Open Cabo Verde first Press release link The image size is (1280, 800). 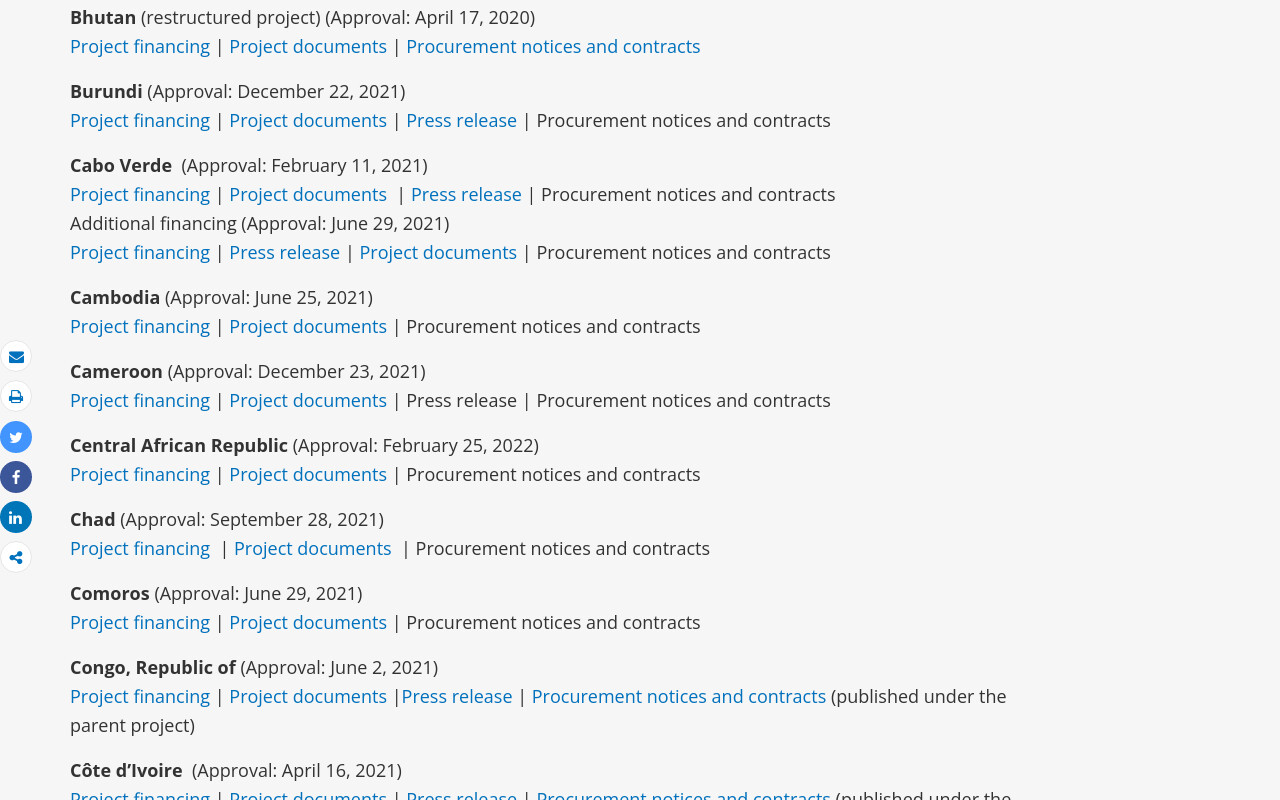[x=466, y=195]
